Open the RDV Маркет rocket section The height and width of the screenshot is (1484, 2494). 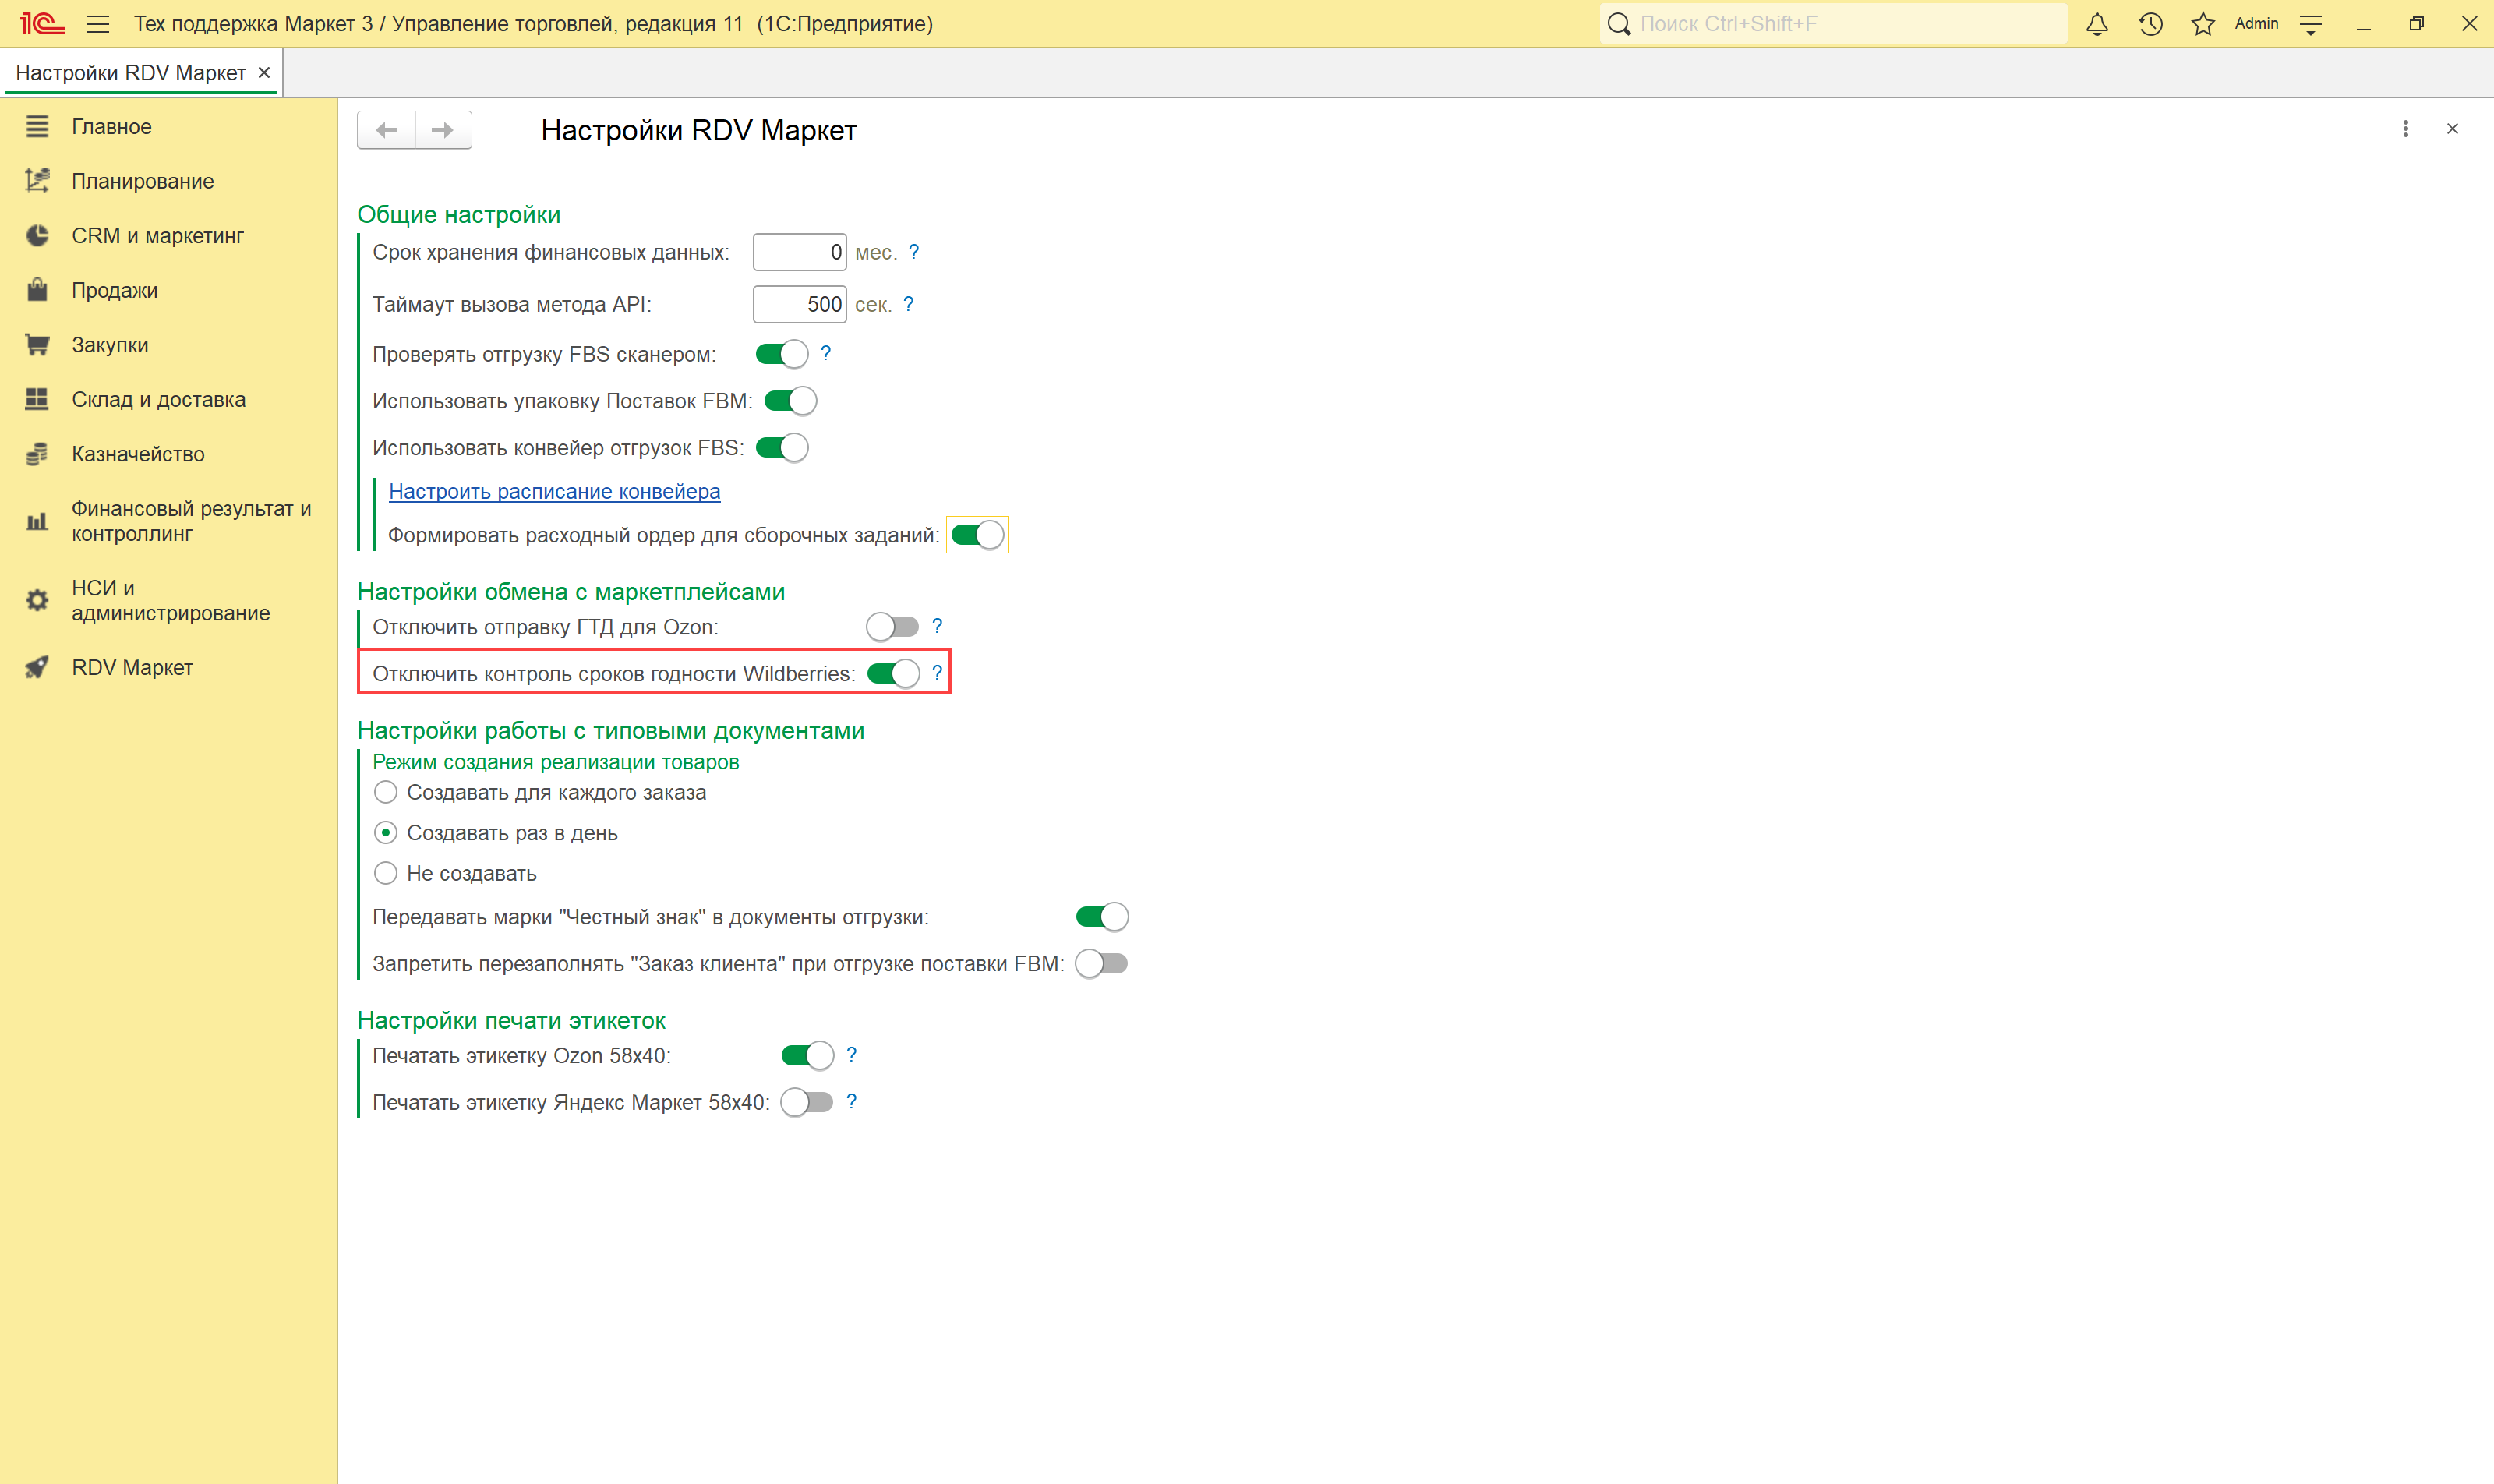pos(131,667)
